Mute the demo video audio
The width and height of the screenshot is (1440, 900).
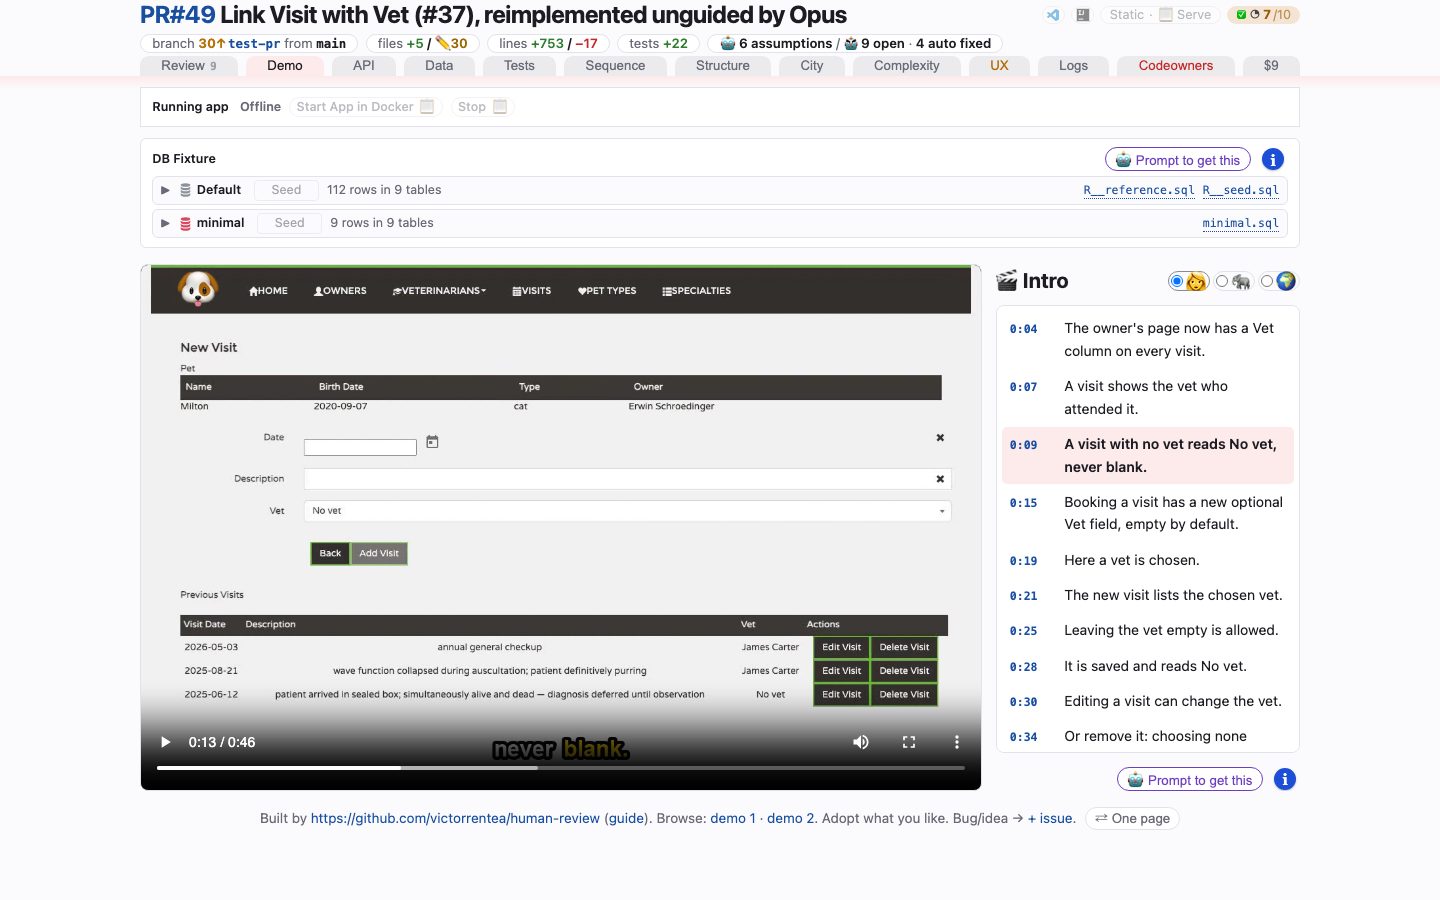coord(860,742)
